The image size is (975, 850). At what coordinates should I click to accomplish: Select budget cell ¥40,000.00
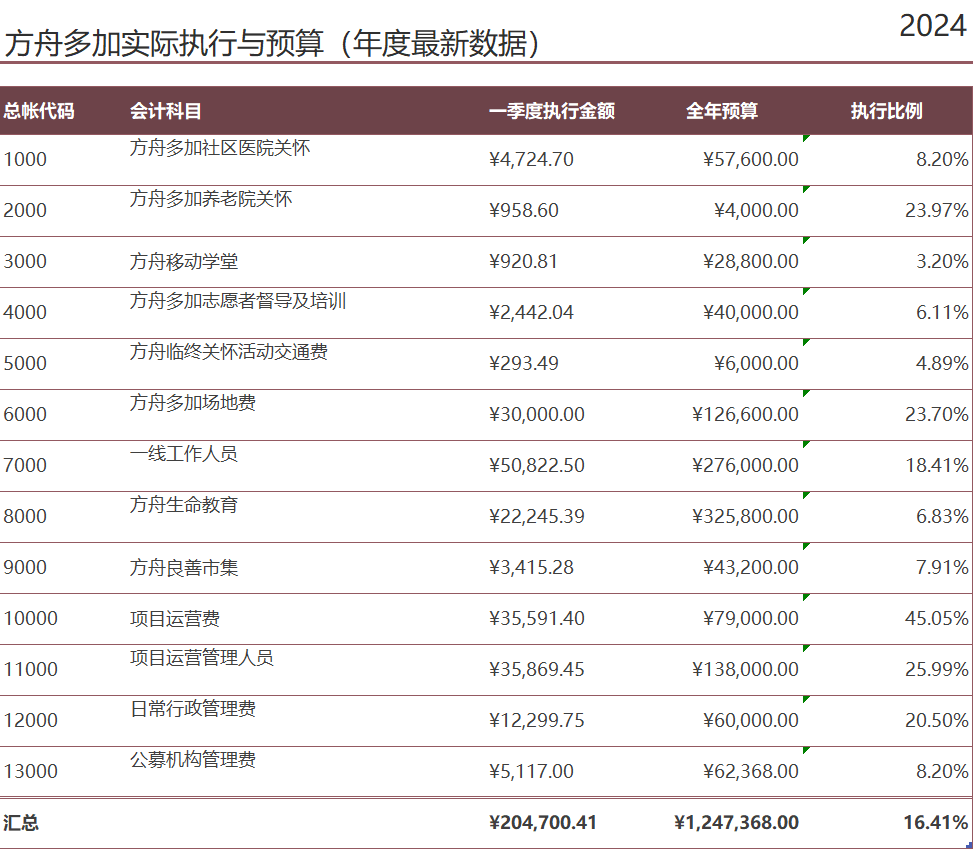point(751,312)
